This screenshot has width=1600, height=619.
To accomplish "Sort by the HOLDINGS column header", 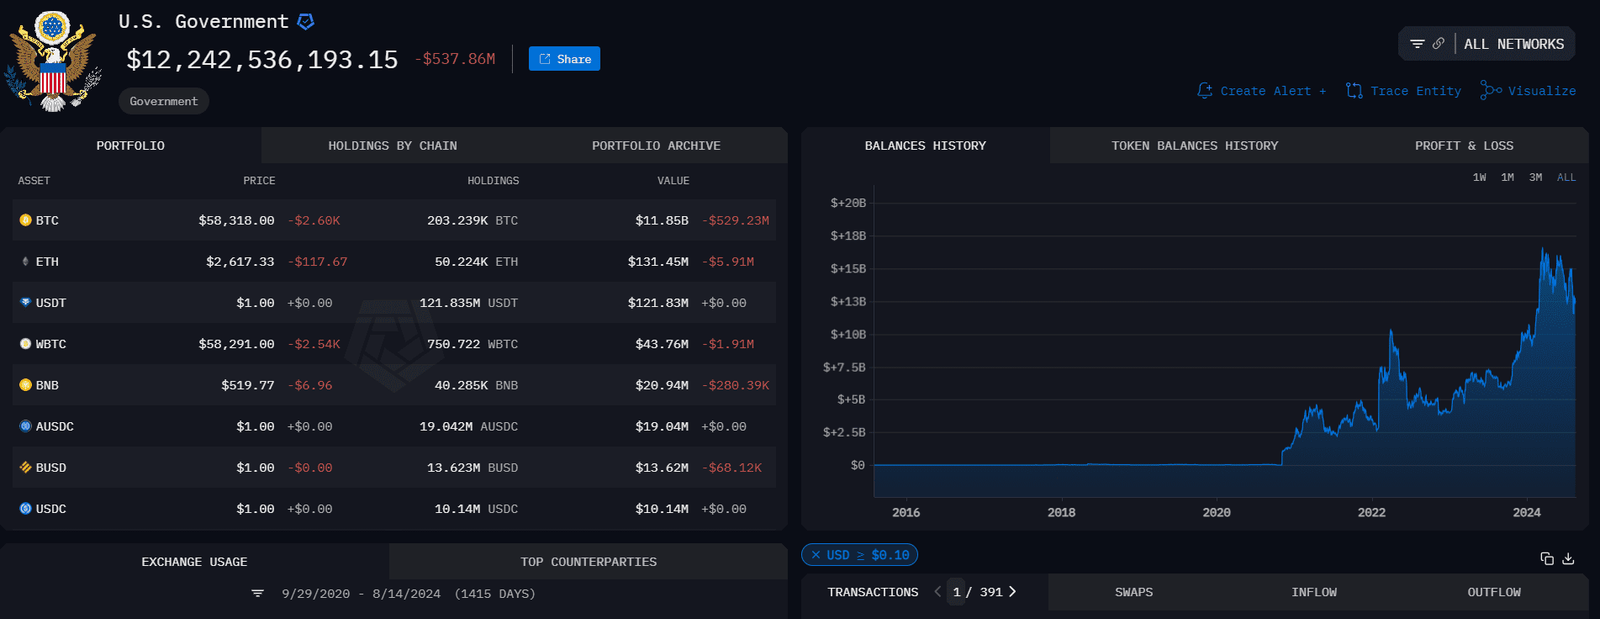I will (493, 181).
